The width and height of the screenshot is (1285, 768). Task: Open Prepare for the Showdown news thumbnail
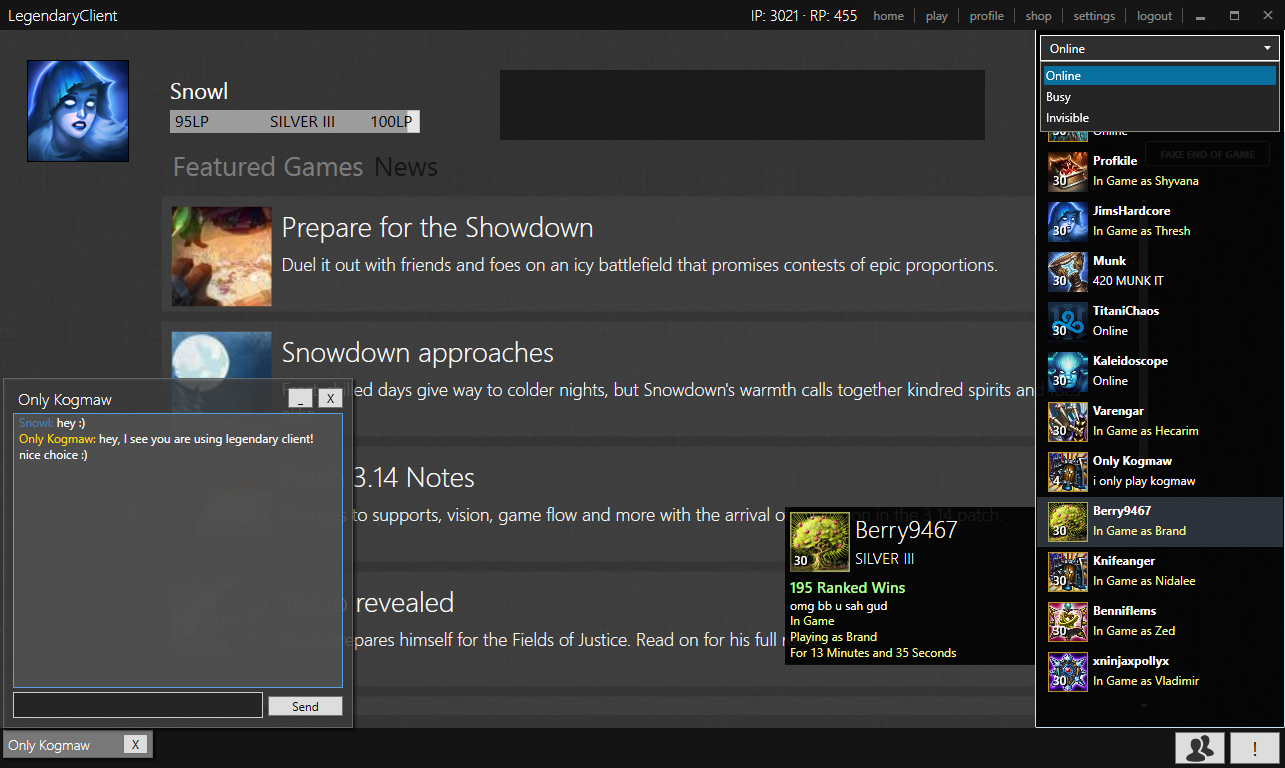[221, 256]
